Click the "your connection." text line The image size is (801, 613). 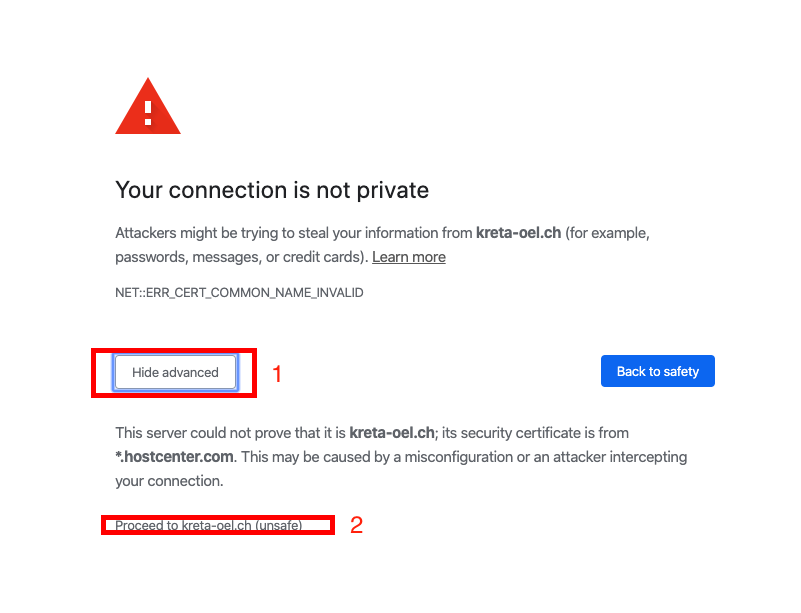pos(169,481)
